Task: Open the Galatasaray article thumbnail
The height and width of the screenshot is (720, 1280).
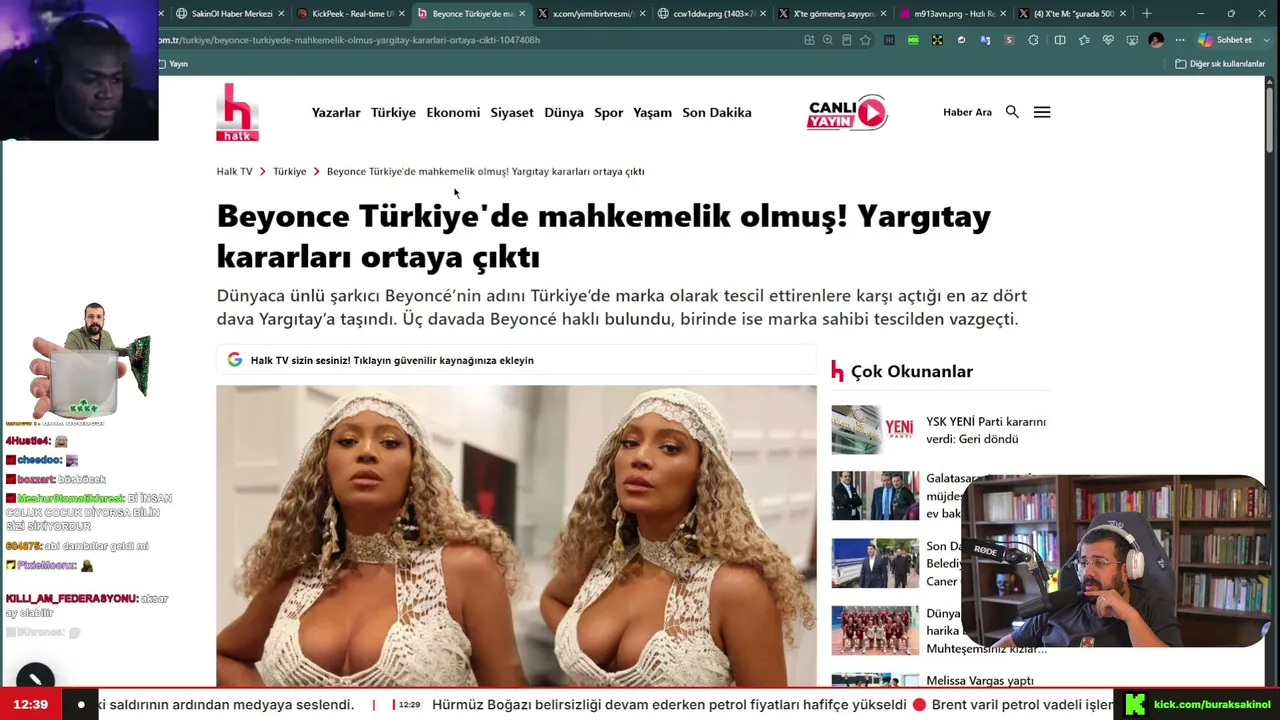Action: point(875,496)
